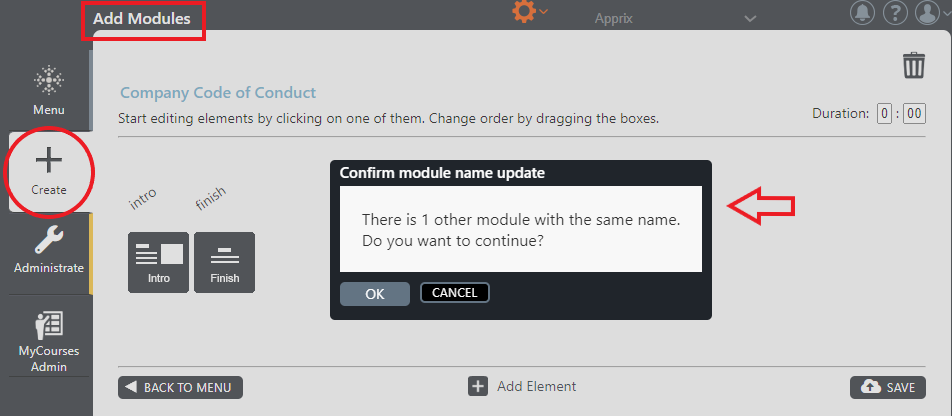952x416 pixels.
Task: Dismiss the dialog with CANCEL
Action: coord(455,293)
